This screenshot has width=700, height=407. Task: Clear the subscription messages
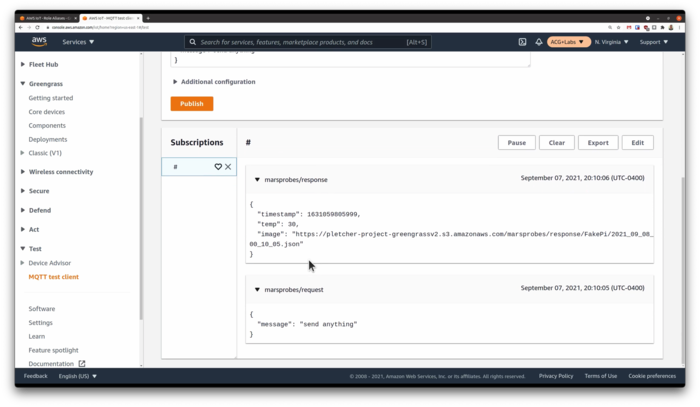tap(557, 143)
